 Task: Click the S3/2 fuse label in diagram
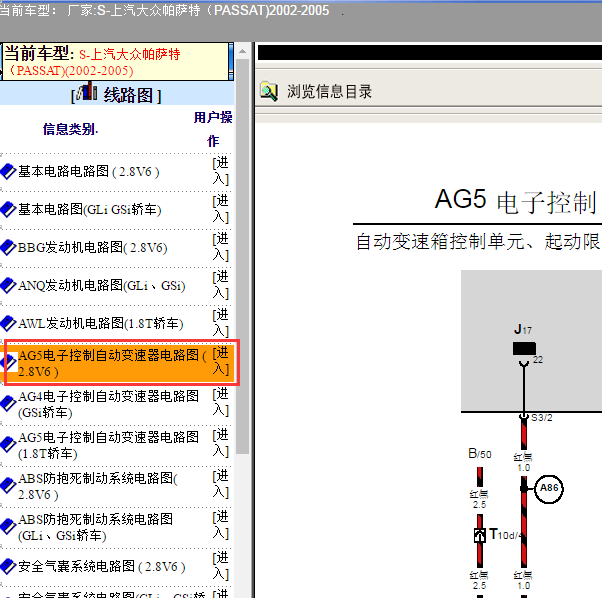tap(541, 418)
